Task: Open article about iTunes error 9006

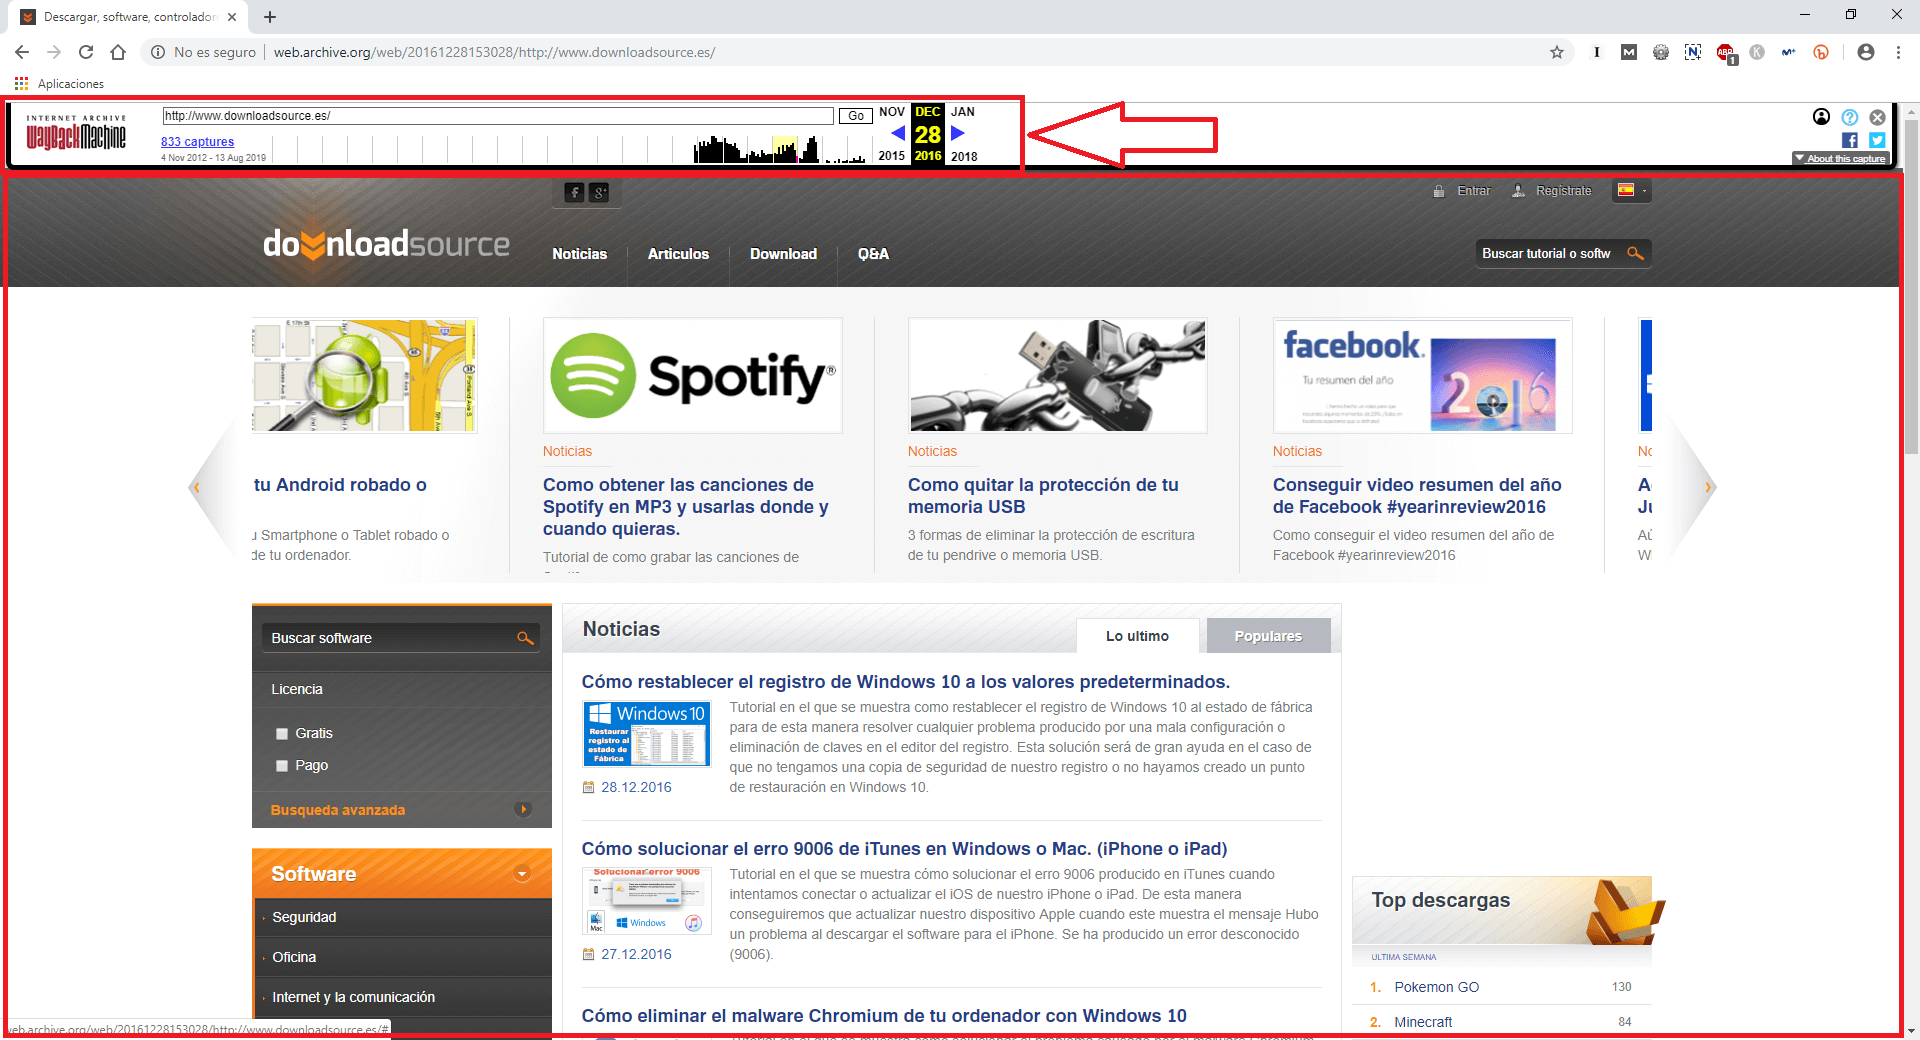Action: tap(905, 849)
